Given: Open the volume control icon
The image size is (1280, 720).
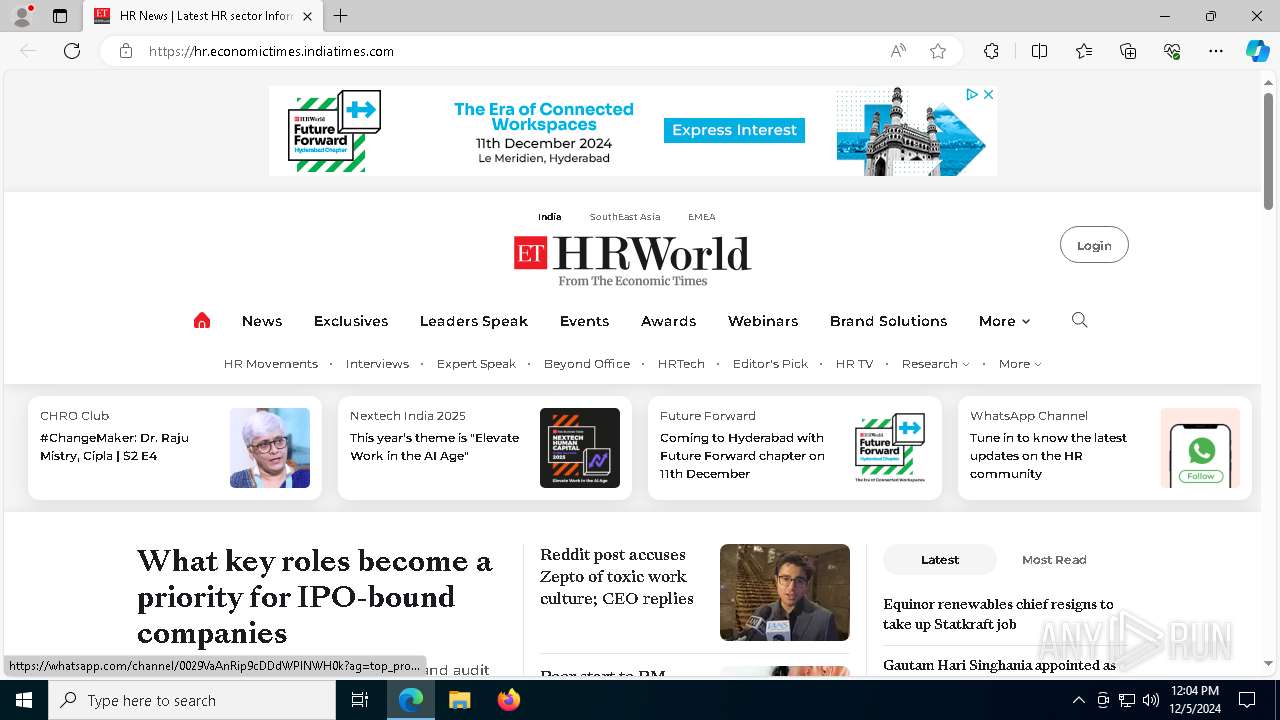Looking at the screenshot, I should point(1151,700).
